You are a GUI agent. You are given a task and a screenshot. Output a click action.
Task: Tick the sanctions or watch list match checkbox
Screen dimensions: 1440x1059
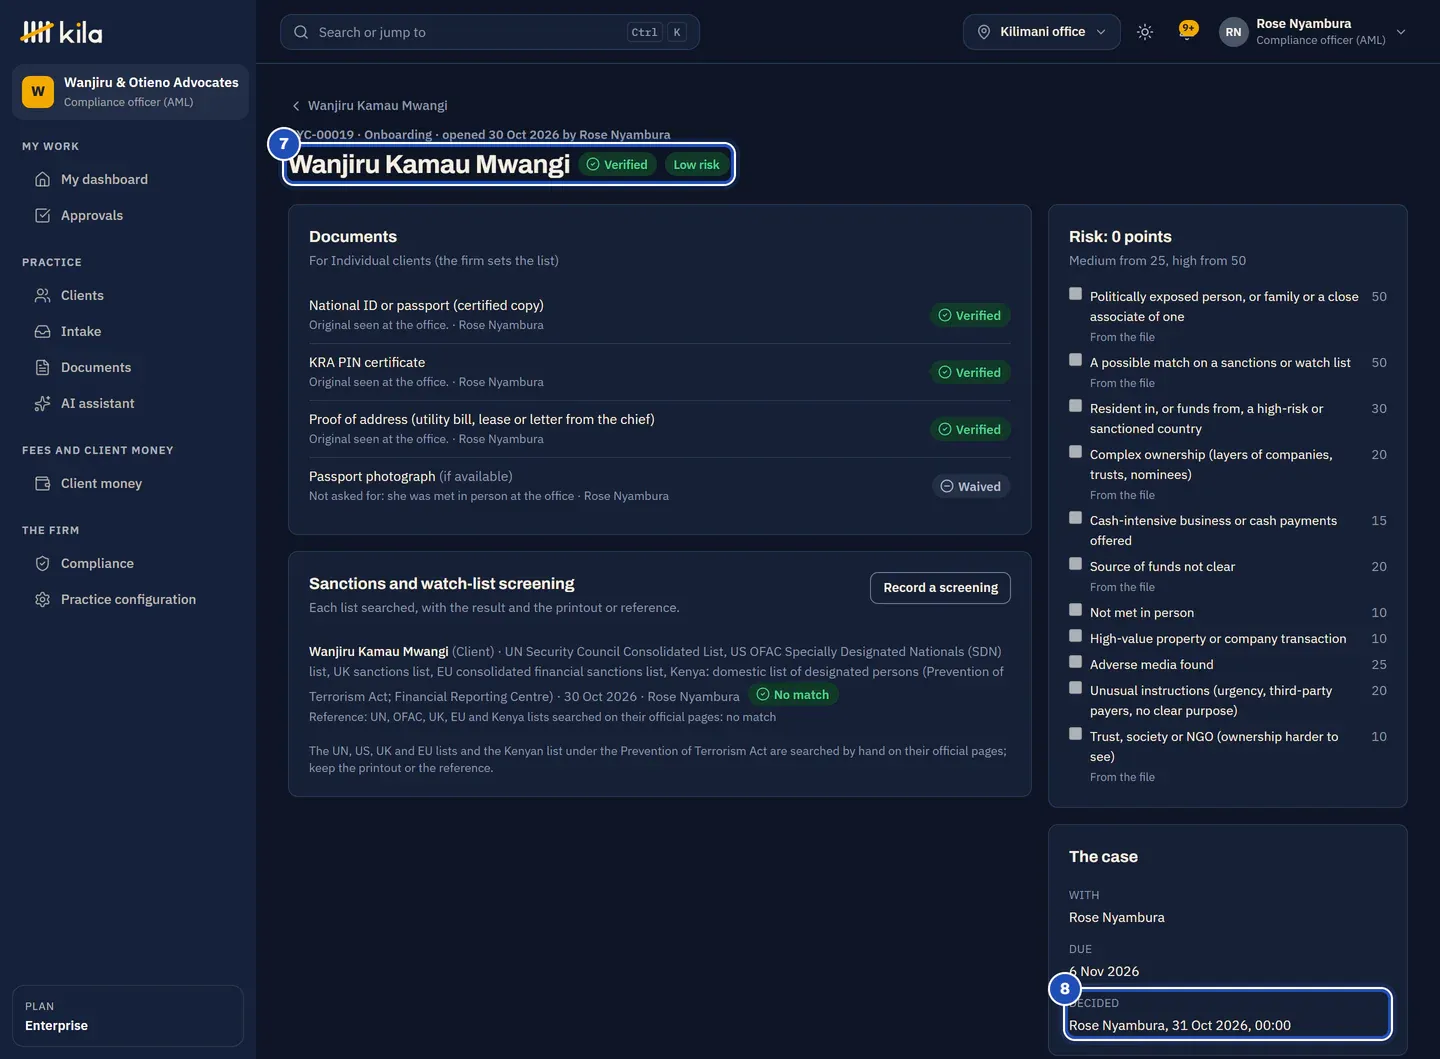point(1075,360)
